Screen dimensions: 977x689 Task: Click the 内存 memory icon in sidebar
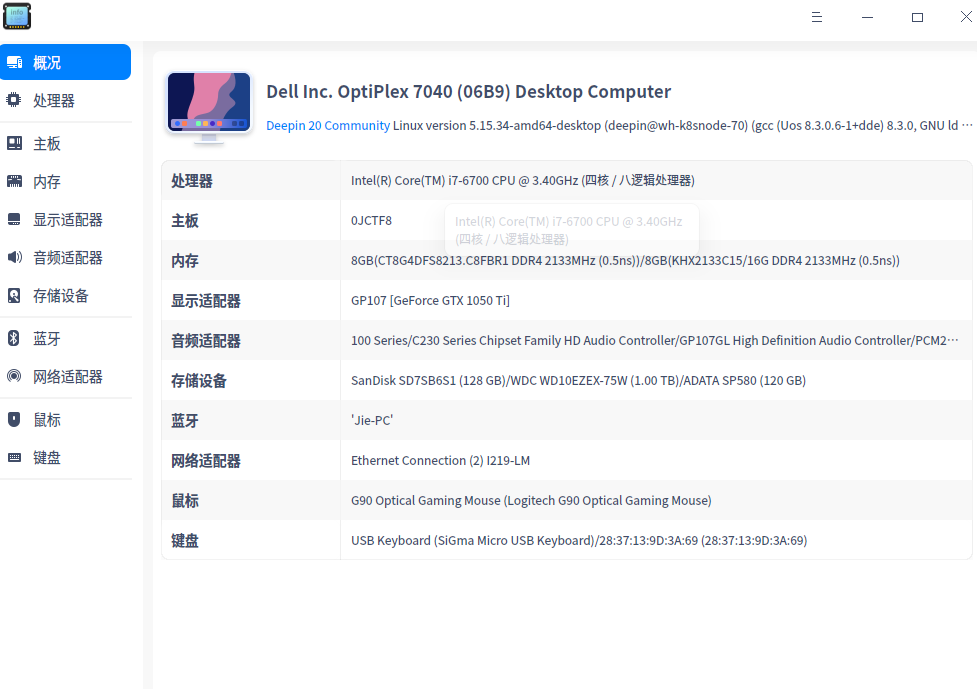(x=12, y=181)
